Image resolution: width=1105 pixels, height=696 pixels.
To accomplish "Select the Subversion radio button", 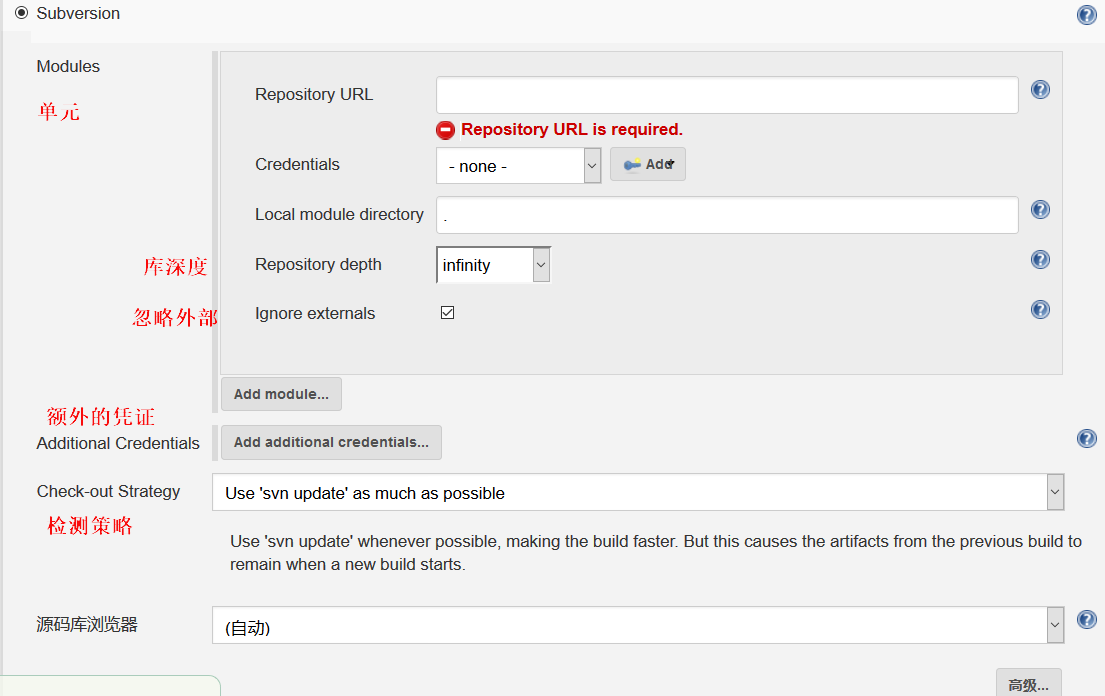I will (x=22, y=13).
